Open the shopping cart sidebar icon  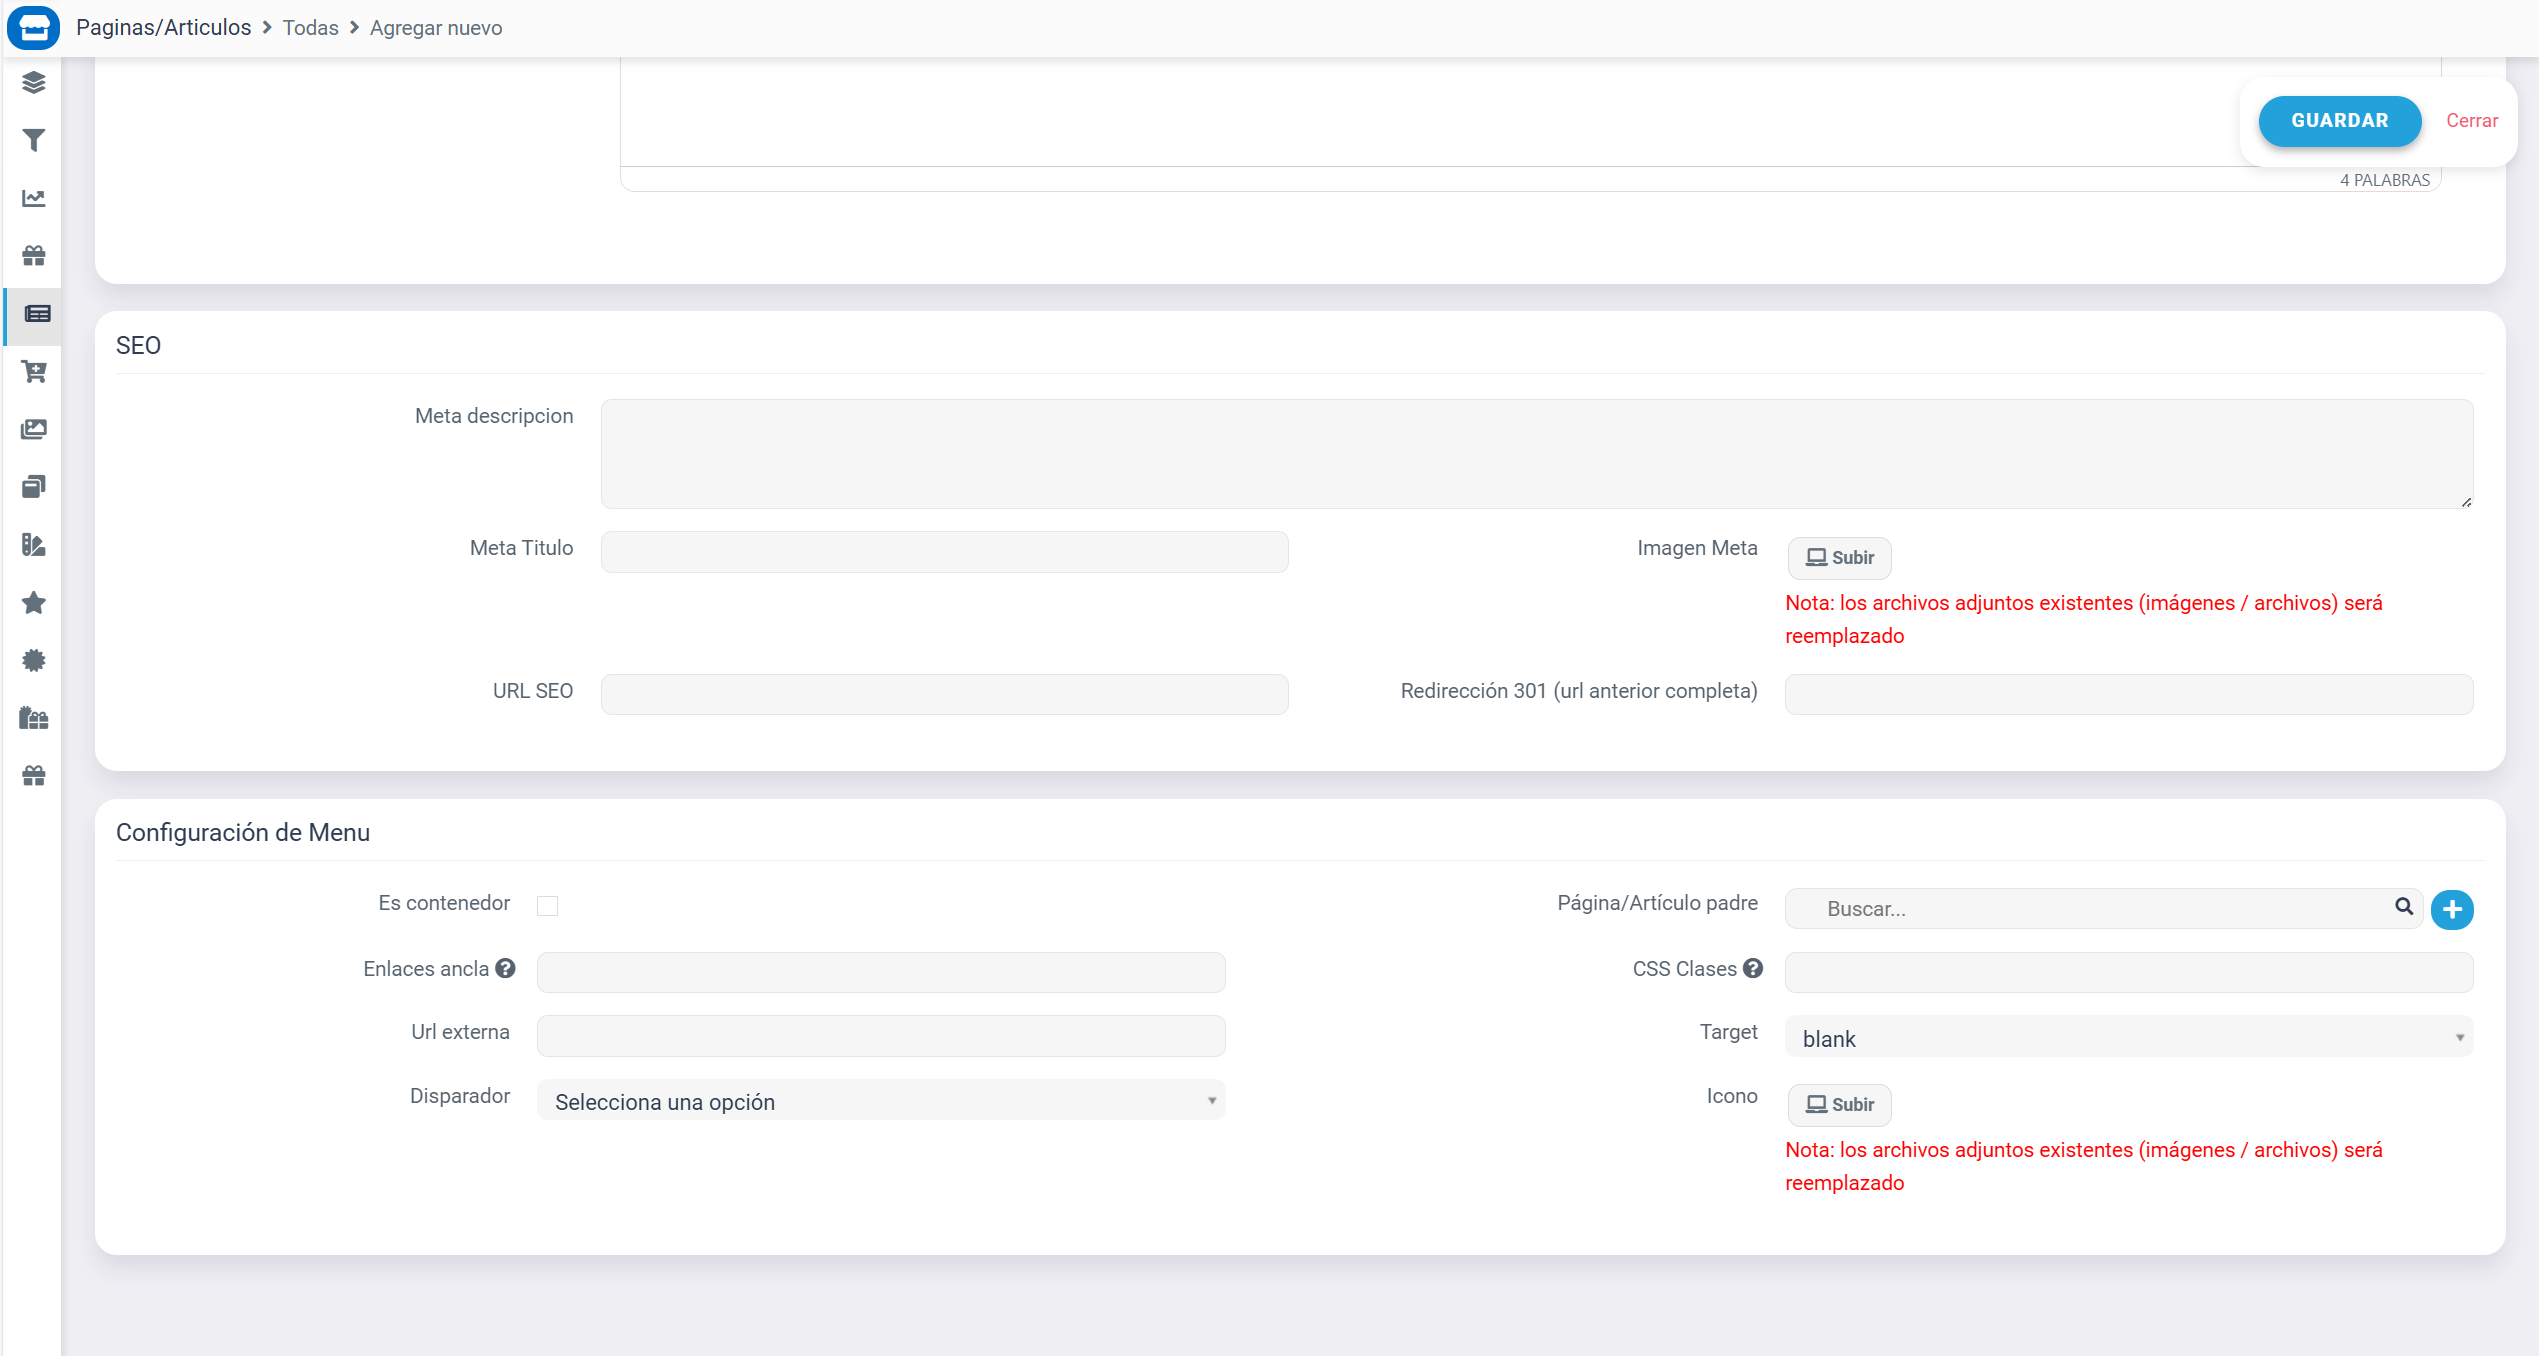pyautogui.click(x=34, y=372)
